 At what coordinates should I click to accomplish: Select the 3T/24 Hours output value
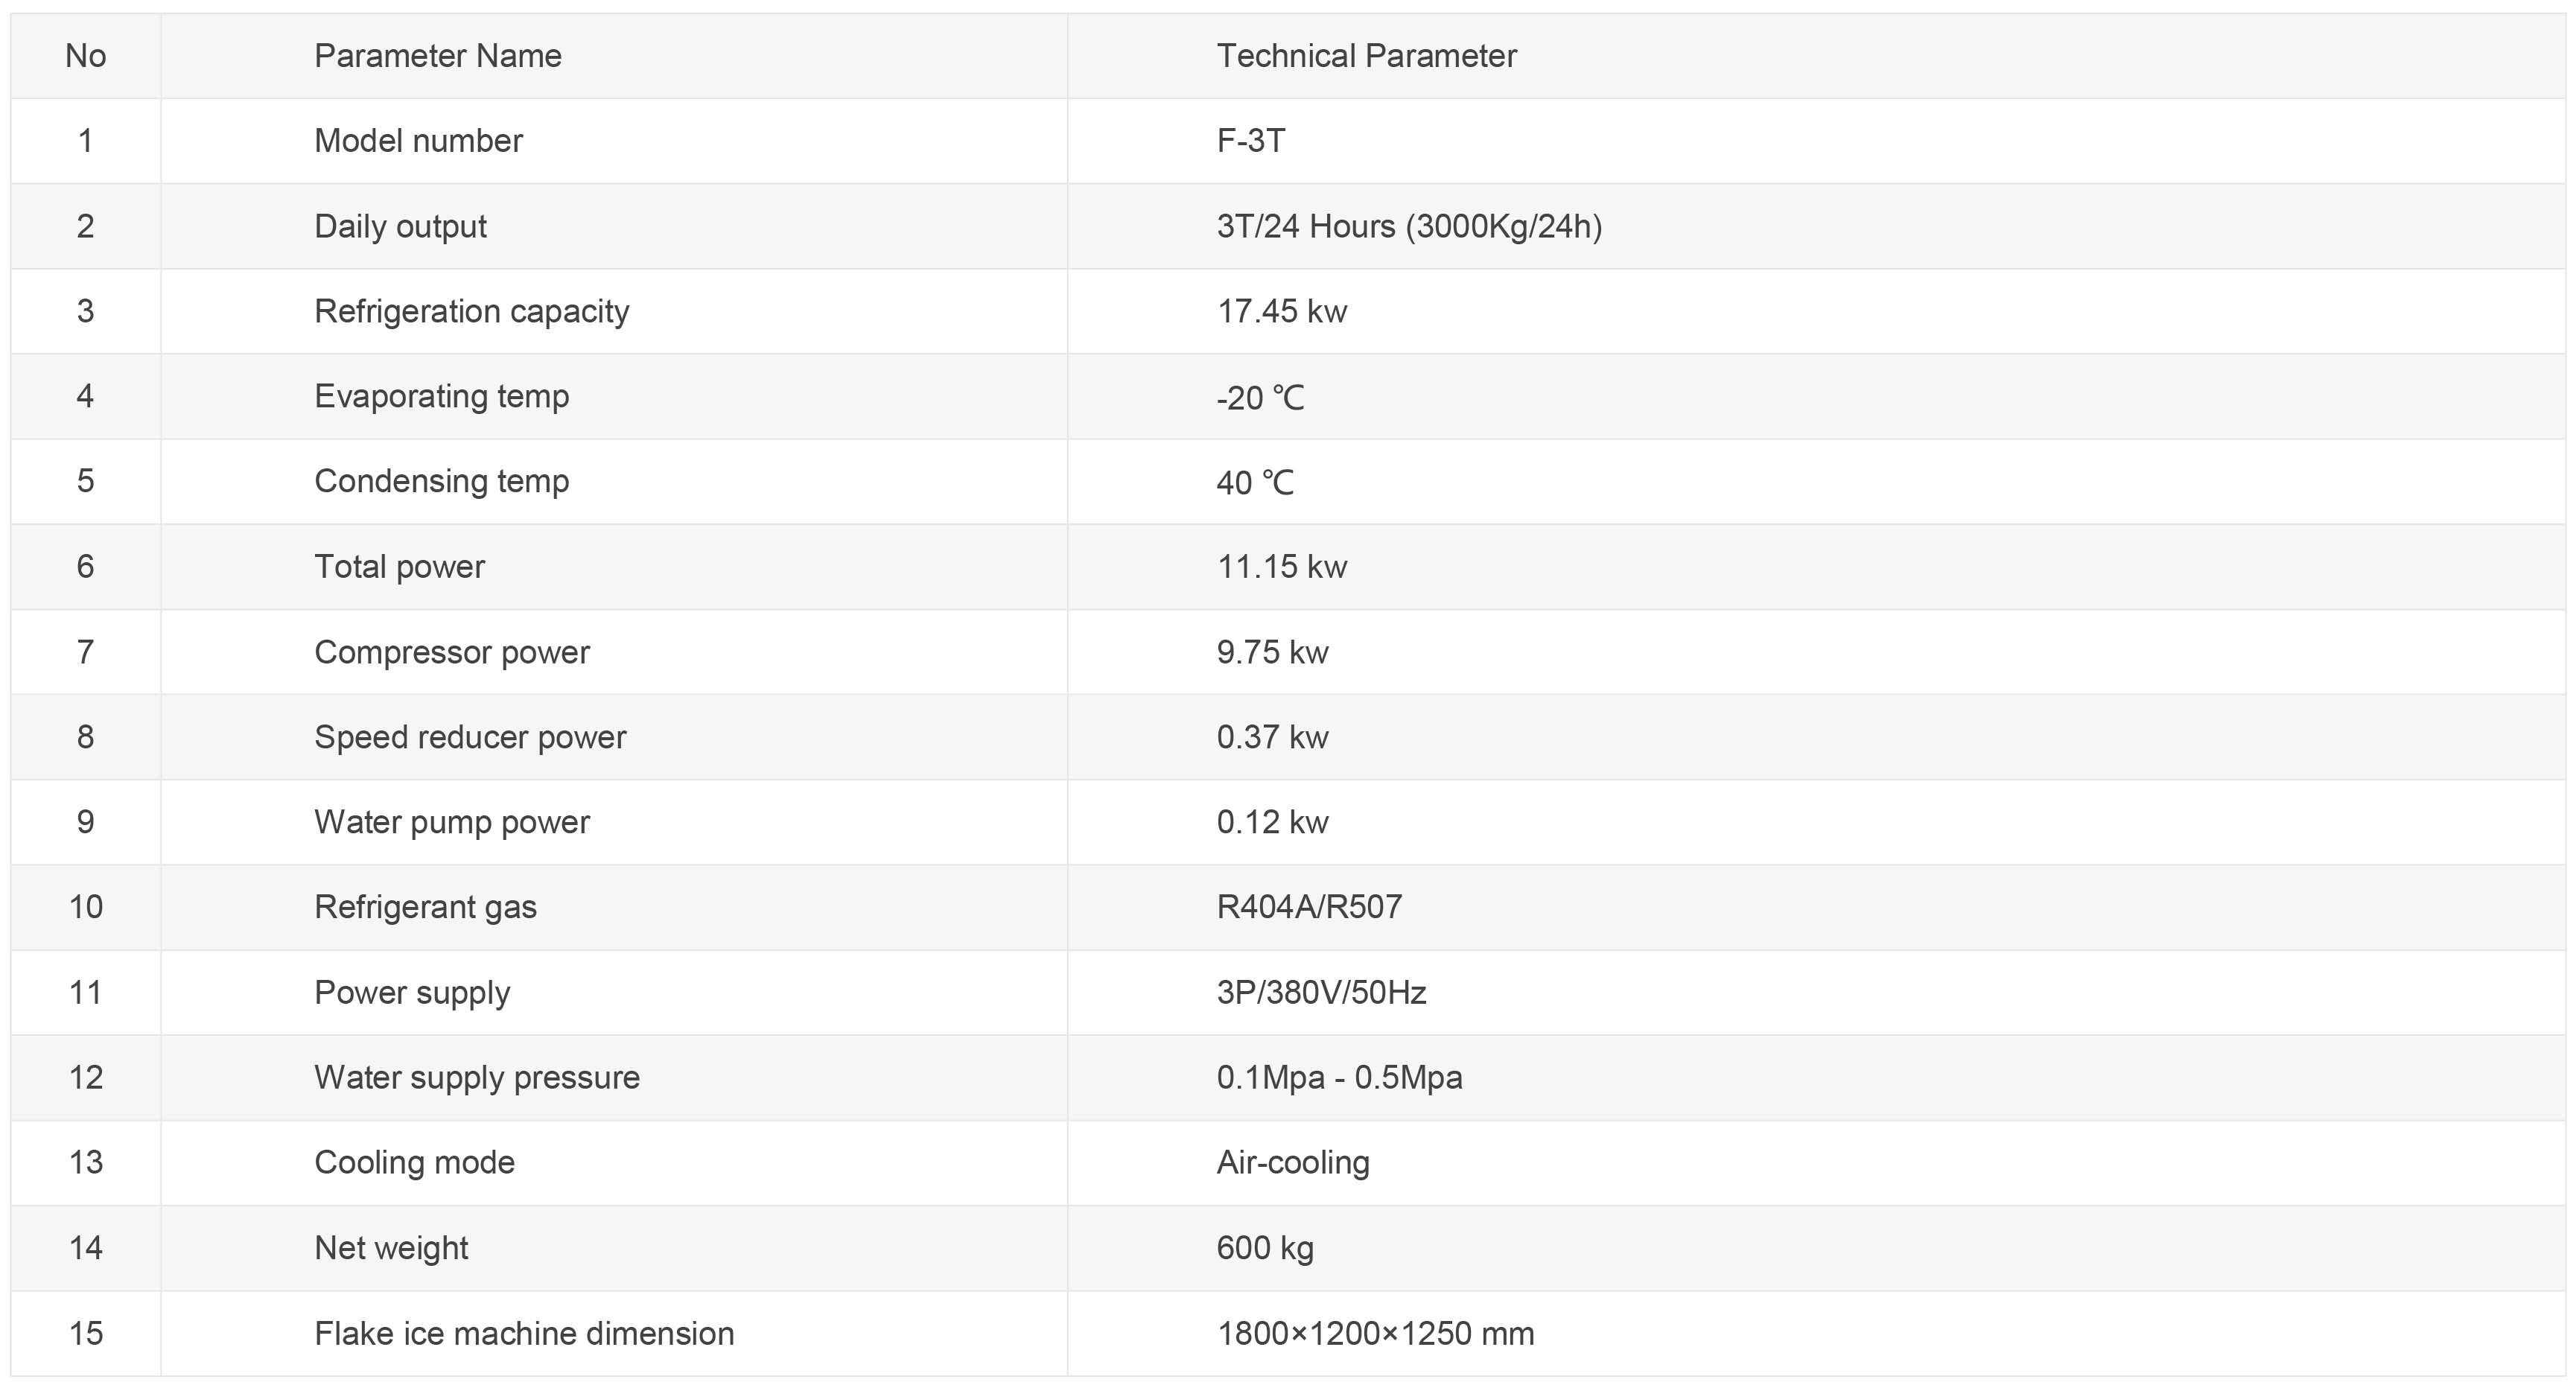pyautogui.click(x=1409, y=226)
